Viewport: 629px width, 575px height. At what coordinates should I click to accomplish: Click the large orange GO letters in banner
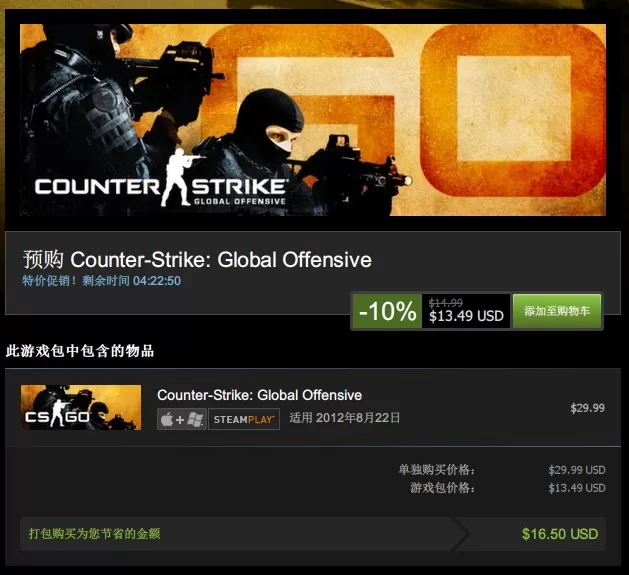point(405,110)
